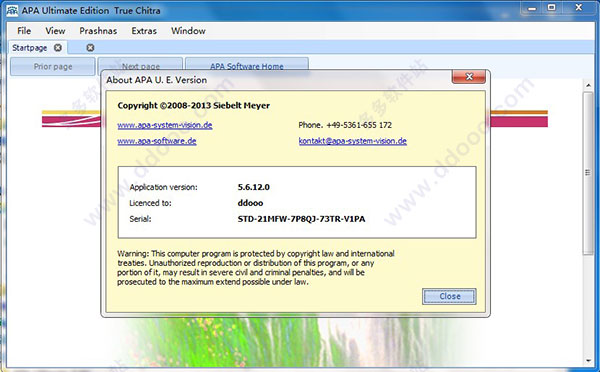
Task: Click the vertical scrollbar up arrow
Action: [588, 85]
